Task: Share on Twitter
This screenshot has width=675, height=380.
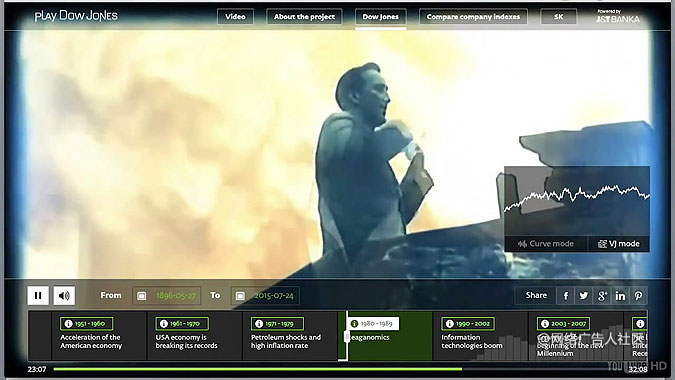Action: 584,296
